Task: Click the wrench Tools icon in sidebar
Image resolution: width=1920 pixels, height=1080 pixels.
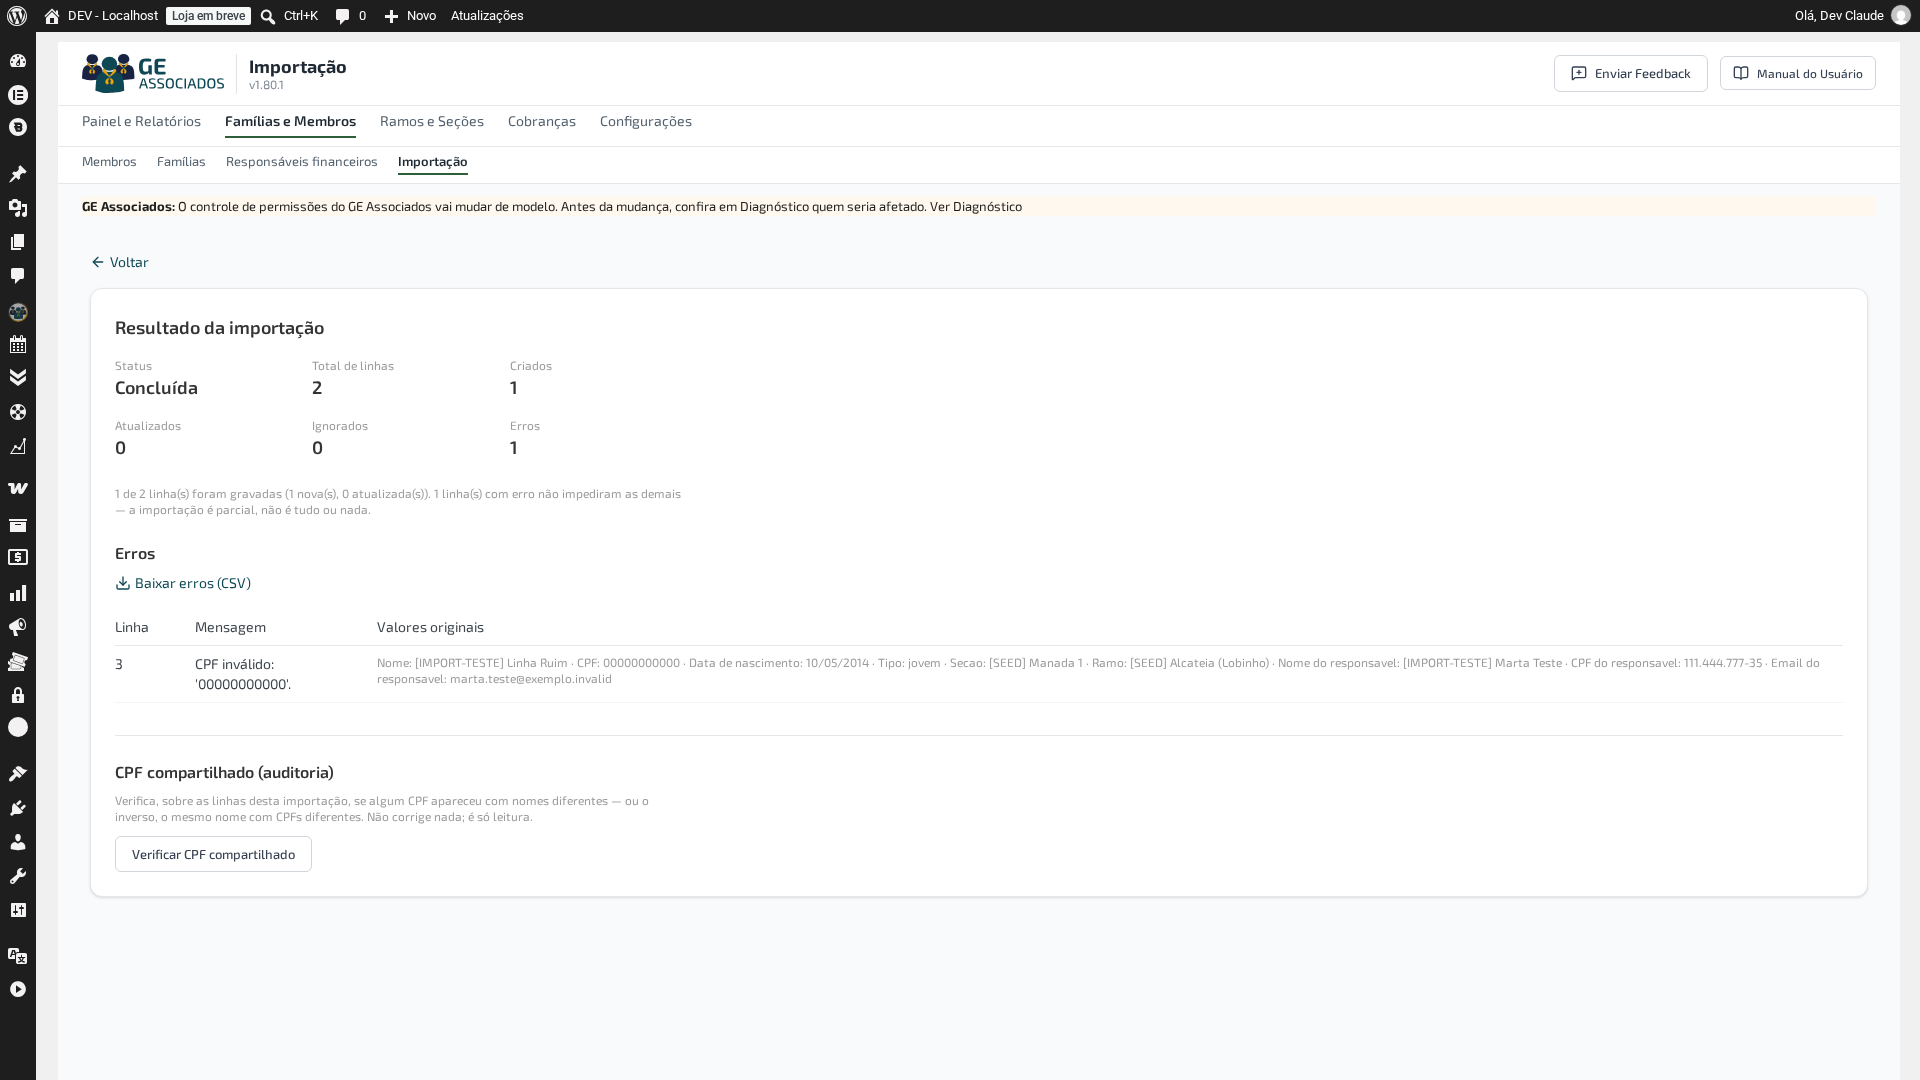Action: tap(18, 876)
